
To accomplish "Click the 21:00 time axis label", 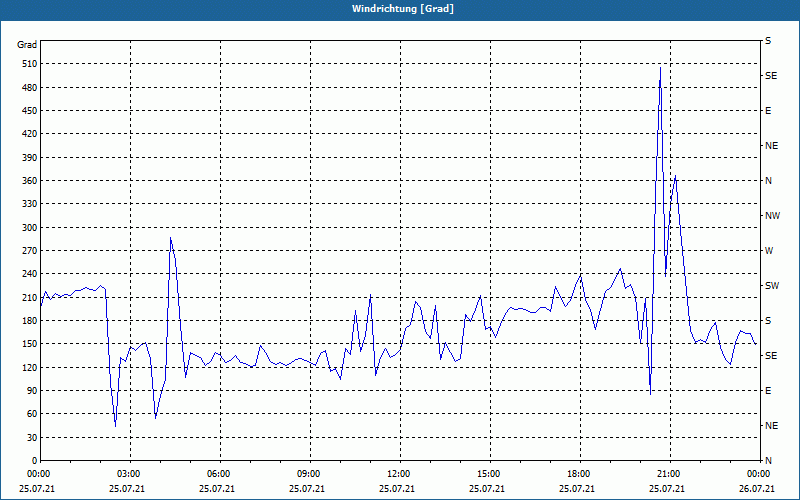I will [667, 474].
